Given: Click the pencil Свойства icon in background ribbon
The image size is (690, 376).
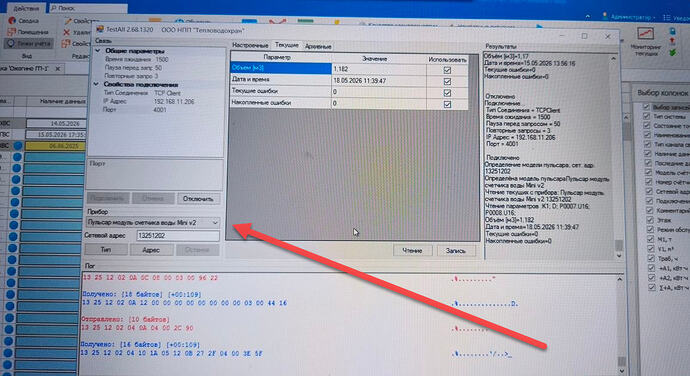Looking at the screenshot, I should [67, 21].
